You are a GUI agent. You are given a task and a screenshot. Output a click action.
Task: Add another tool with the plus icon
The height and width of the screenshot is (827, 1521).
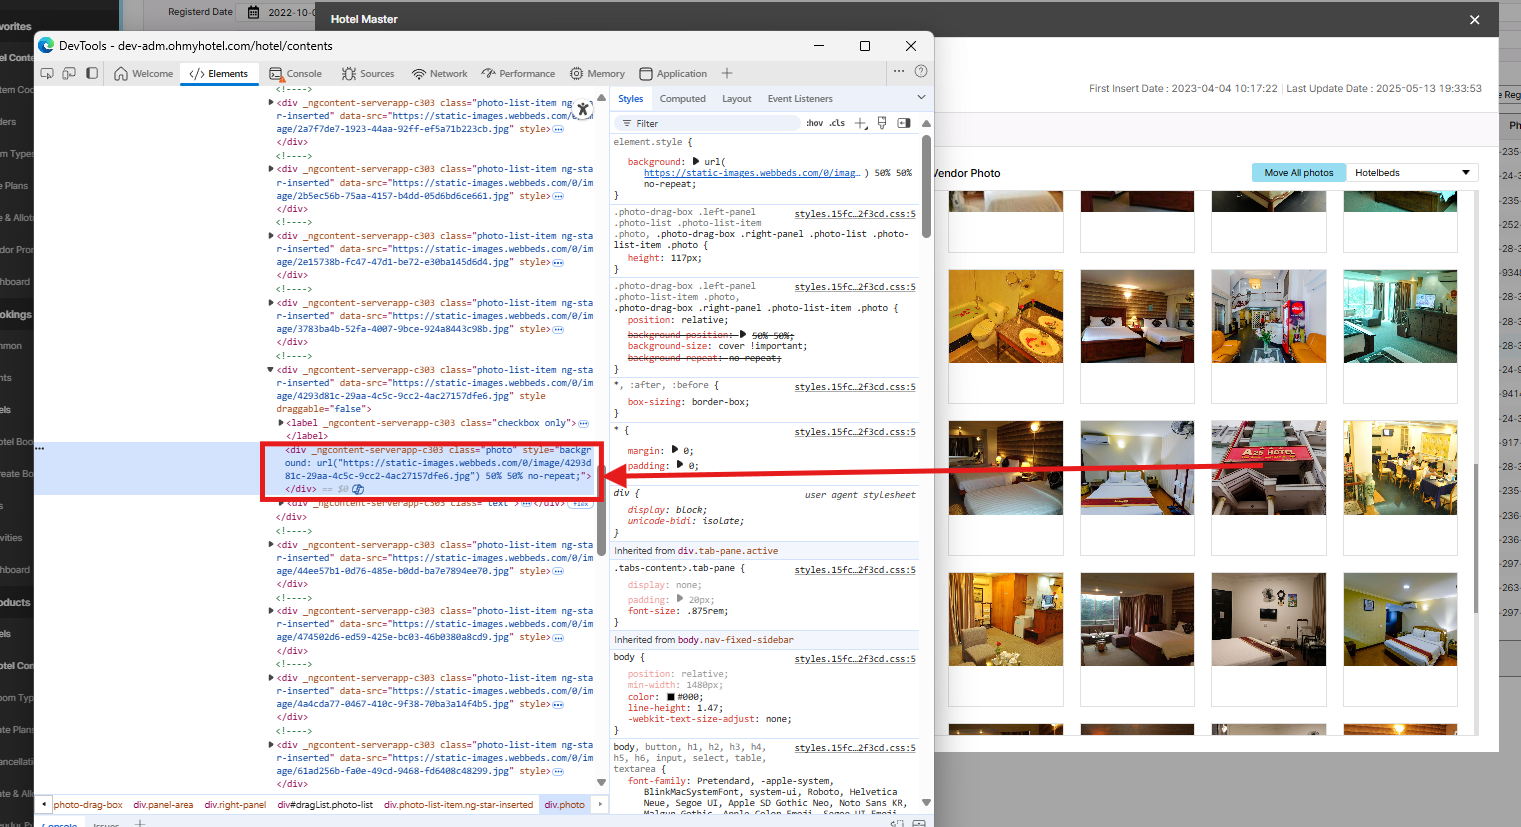click(727, 73)
